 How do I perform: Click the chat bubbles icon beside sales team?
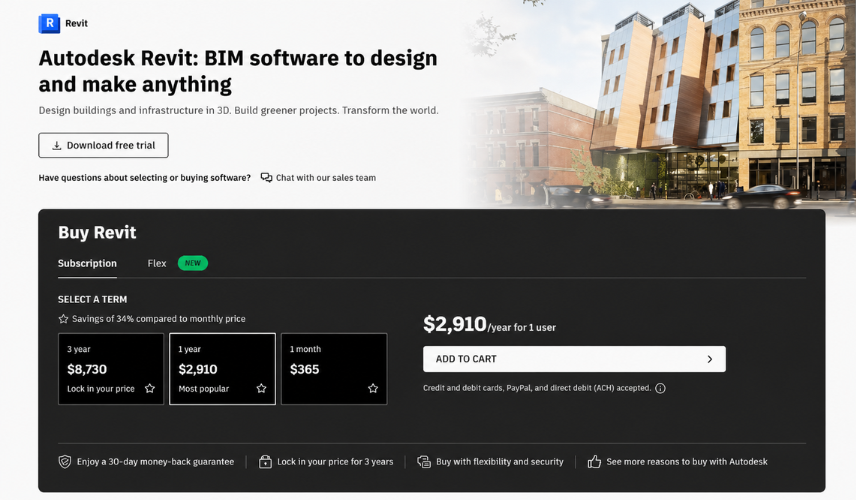(266, 177)
